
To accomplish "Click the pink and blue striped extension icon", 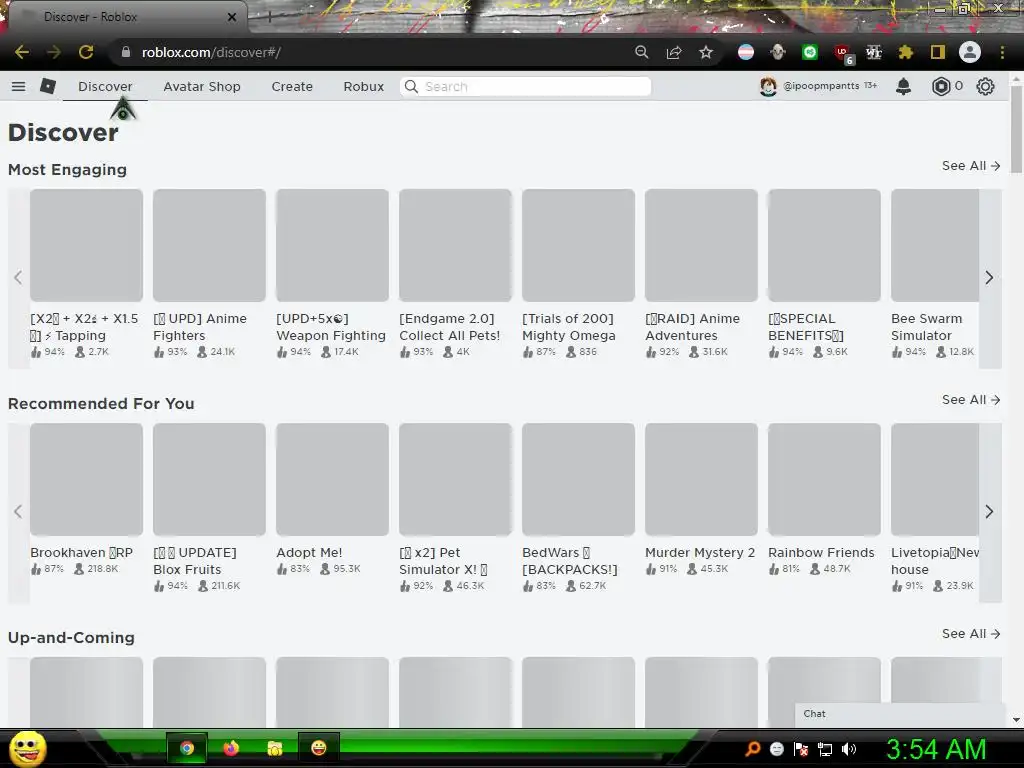I will (746, 52).
